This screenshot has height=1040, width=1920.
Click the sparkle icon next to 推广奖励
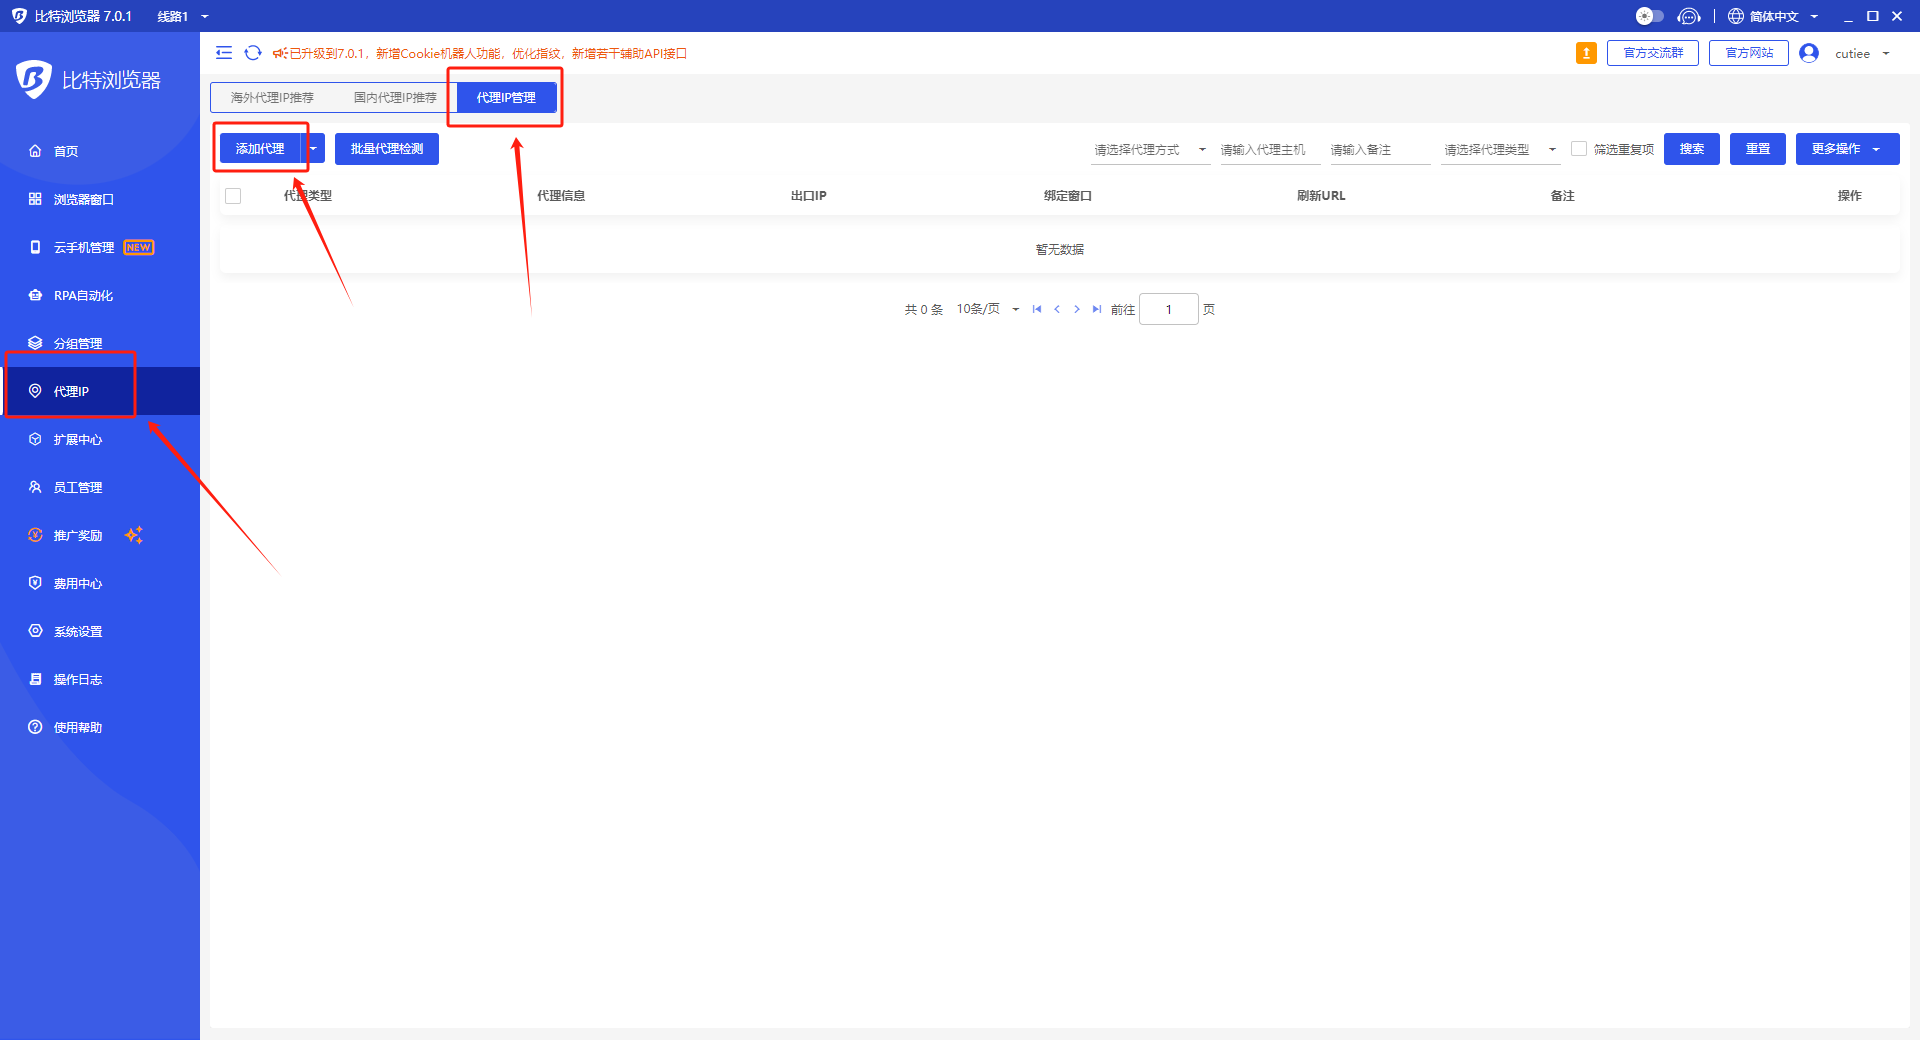tap(134, 535)
